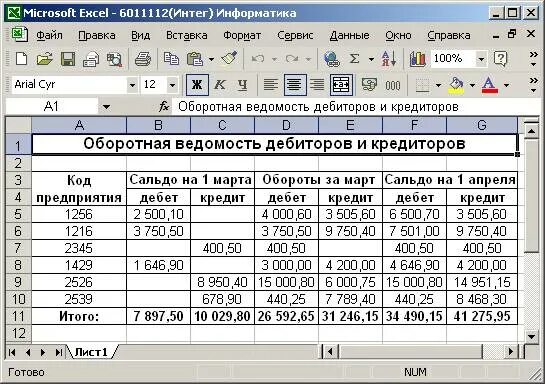Click the Chart Wizard icon
Image resolution: width=545 pixels, height=384 pixels.
pos(417,59)
